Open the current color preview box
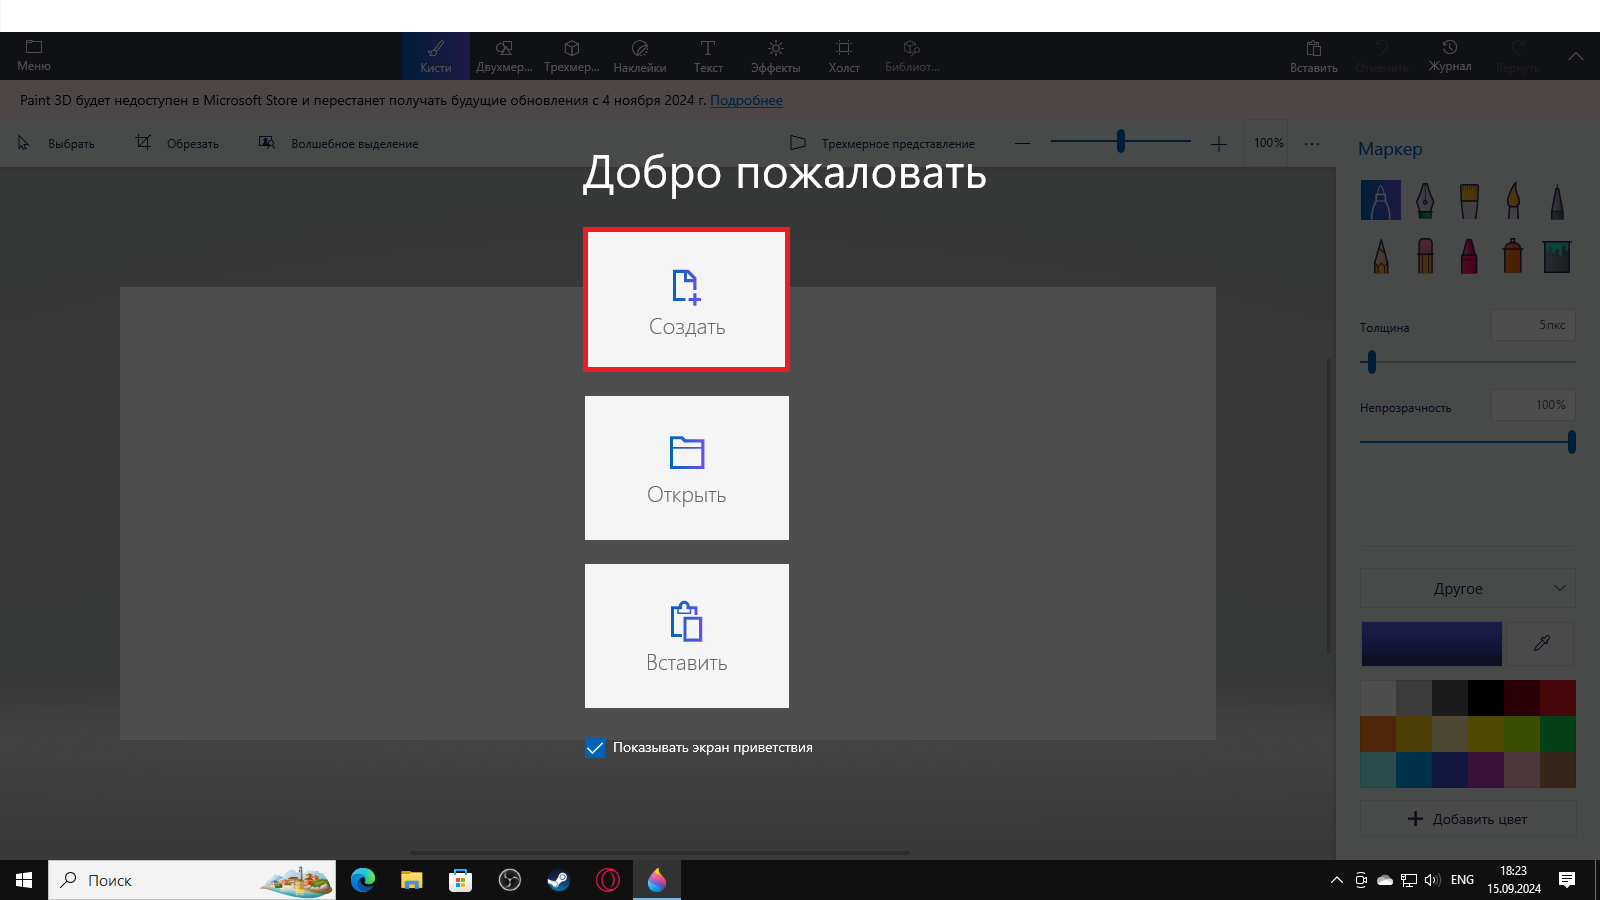1600x900 pixels. [1432, 643]
